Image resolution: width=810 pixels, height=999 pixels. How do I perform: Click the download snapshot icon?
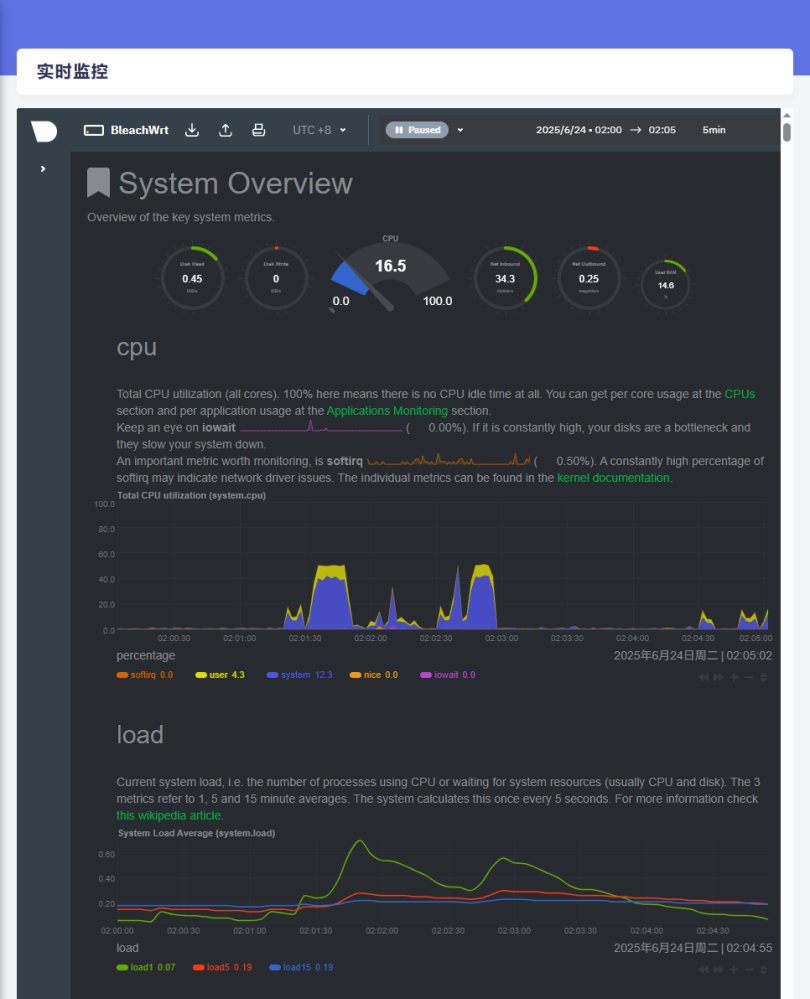point(193,130)
